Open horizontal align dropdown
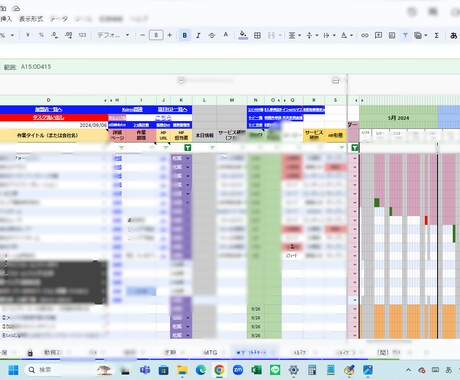This screenshot has height=380, width=460. 294,35
